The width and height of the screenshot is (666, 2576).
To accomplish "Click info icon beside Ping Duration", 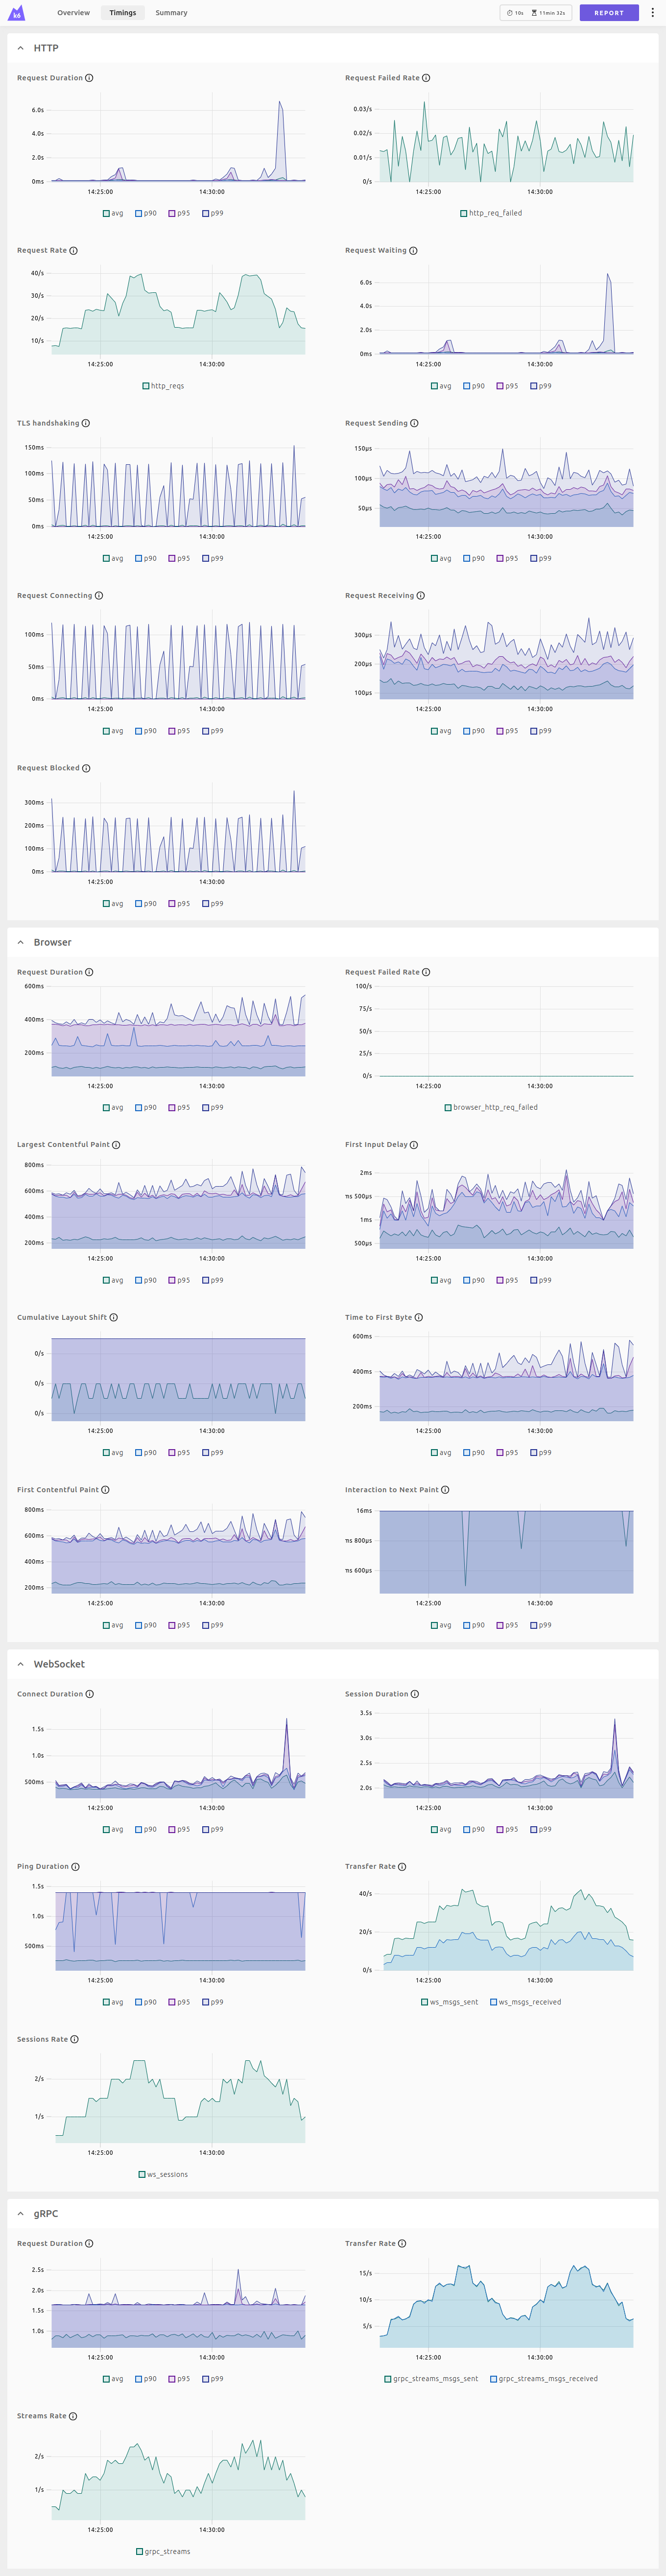I will (x=75, y=1867).
